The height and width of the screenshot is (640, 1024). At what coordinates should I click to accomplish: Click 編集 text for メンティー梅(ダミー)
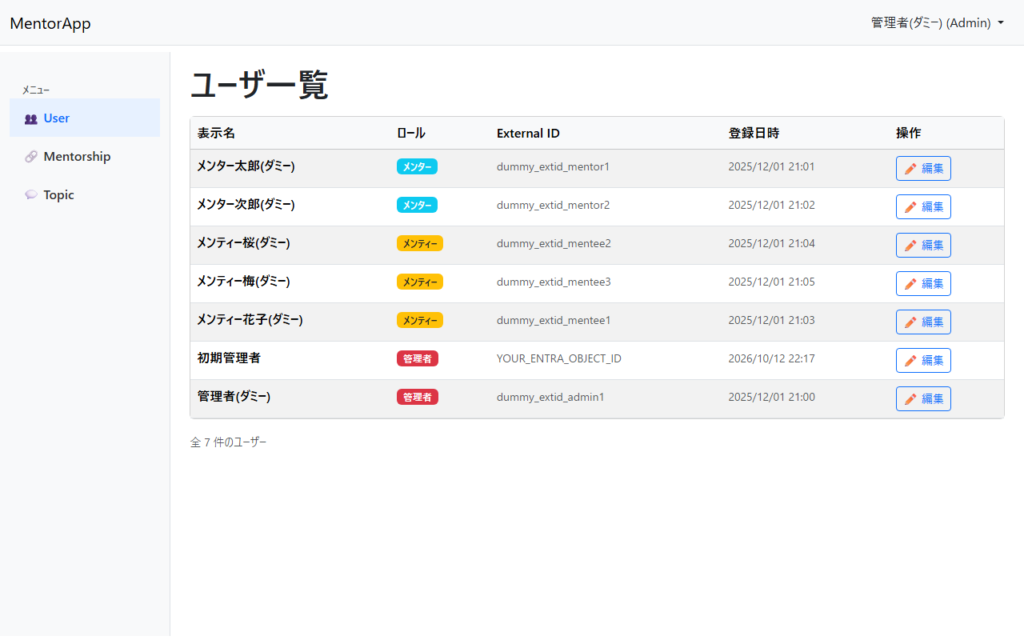[933, 283]
